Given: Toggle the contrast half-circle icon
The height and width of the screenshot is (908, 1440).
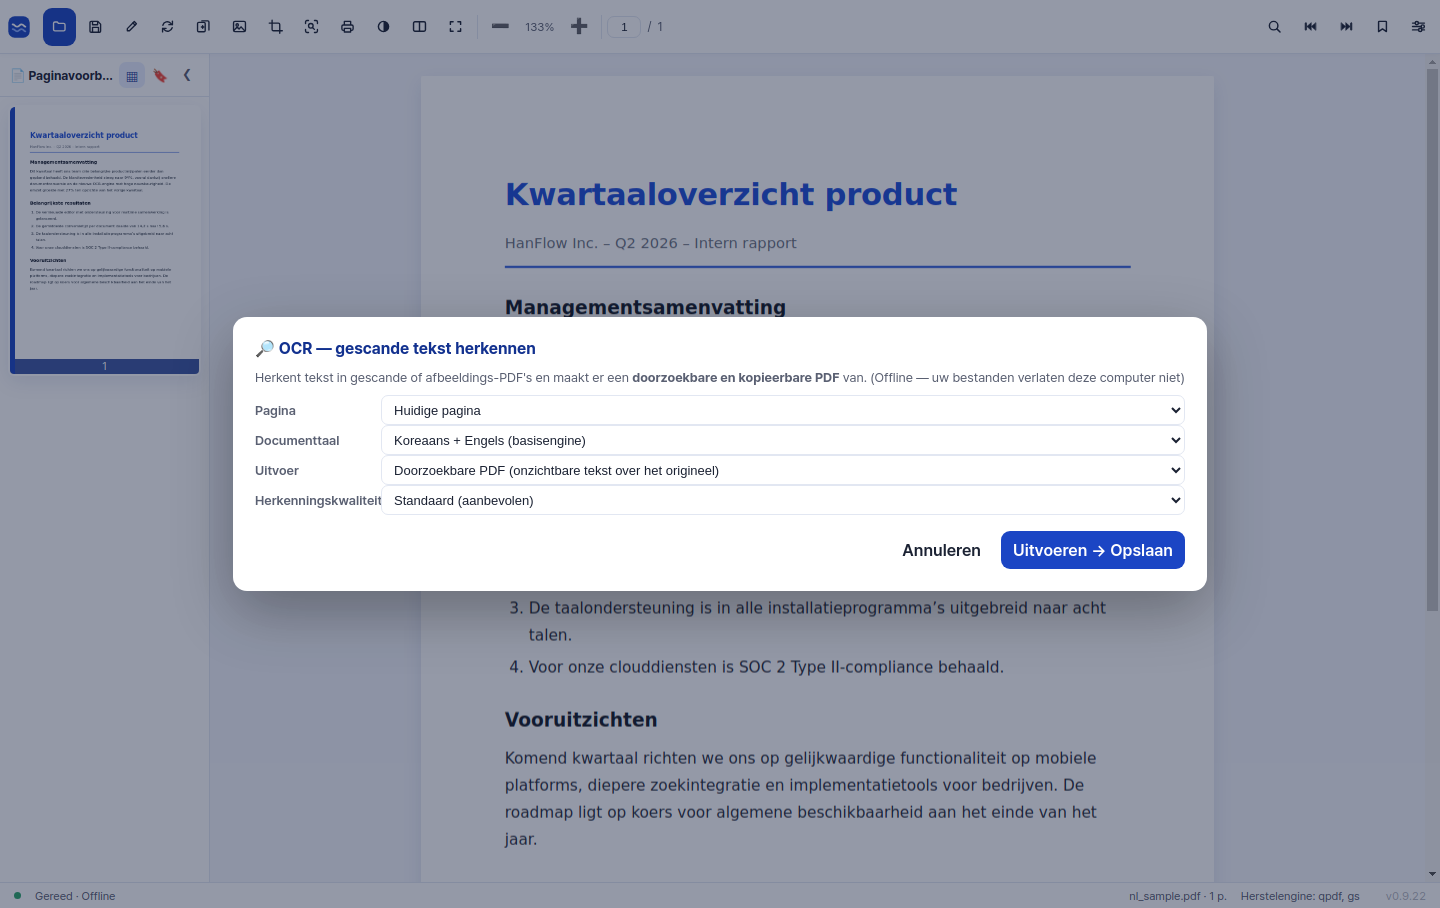Looking at the screenshot, I should coord(383,27).
